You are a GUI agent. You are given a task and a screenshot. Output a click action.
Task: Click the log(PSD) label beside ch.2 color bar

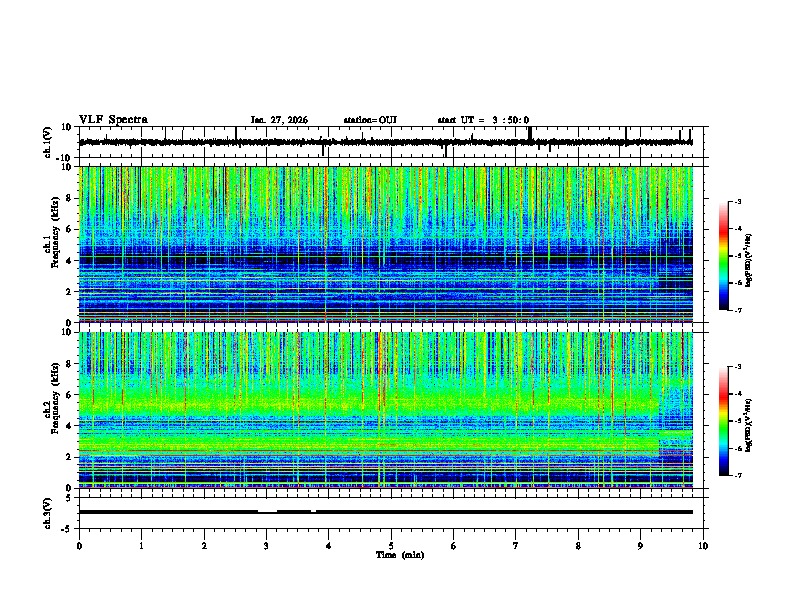(749, 426)
